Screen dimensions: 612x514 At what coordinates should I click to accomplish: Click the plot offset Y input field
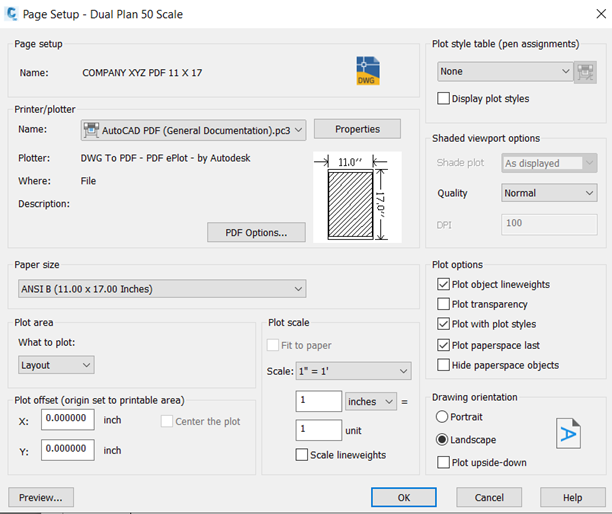[68, 450]
